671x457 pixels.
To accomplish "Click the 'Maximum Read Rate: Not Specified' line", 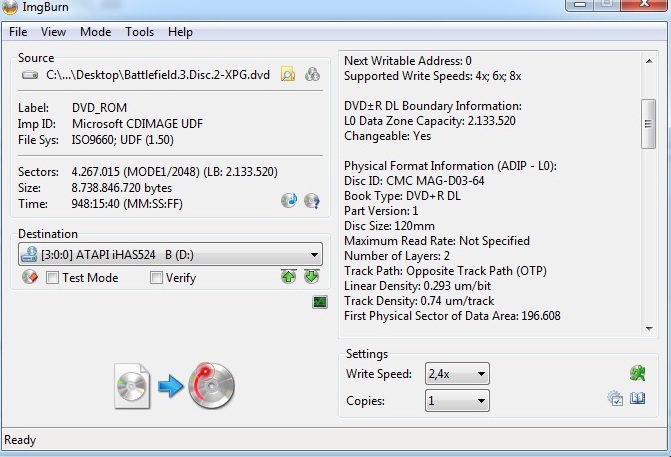I will point(437,240).
